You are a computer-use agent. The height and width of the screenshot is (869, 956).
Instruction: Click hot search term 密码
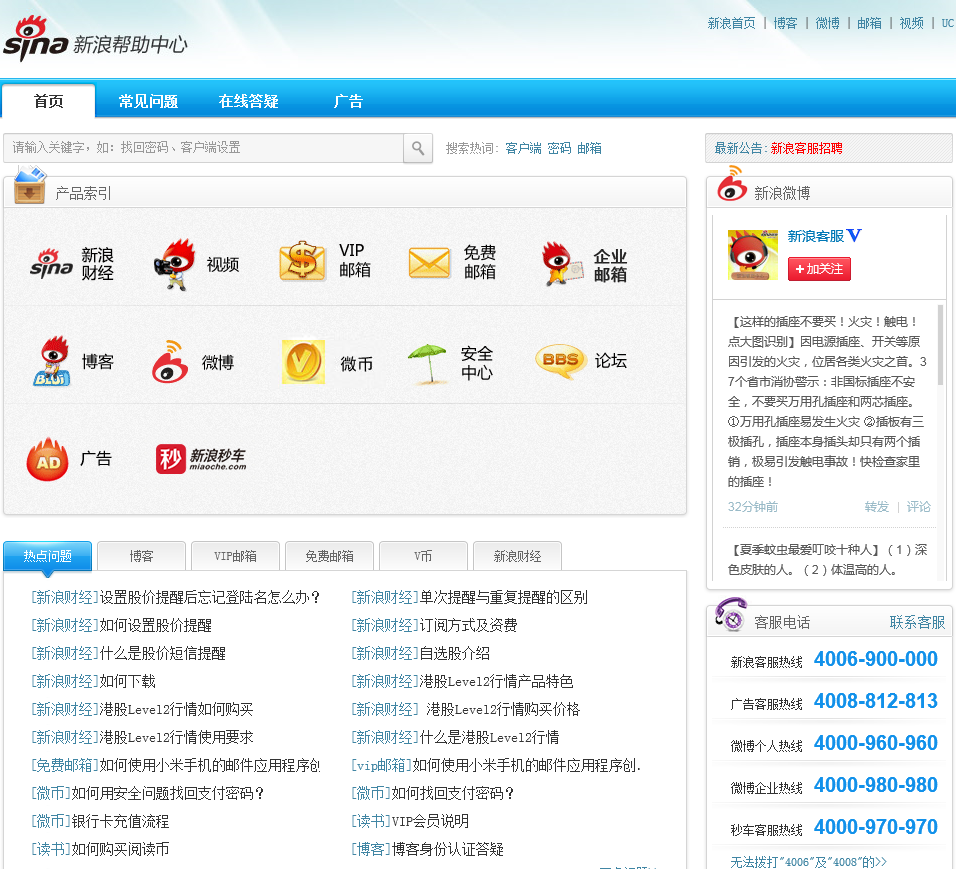point(559,148)
